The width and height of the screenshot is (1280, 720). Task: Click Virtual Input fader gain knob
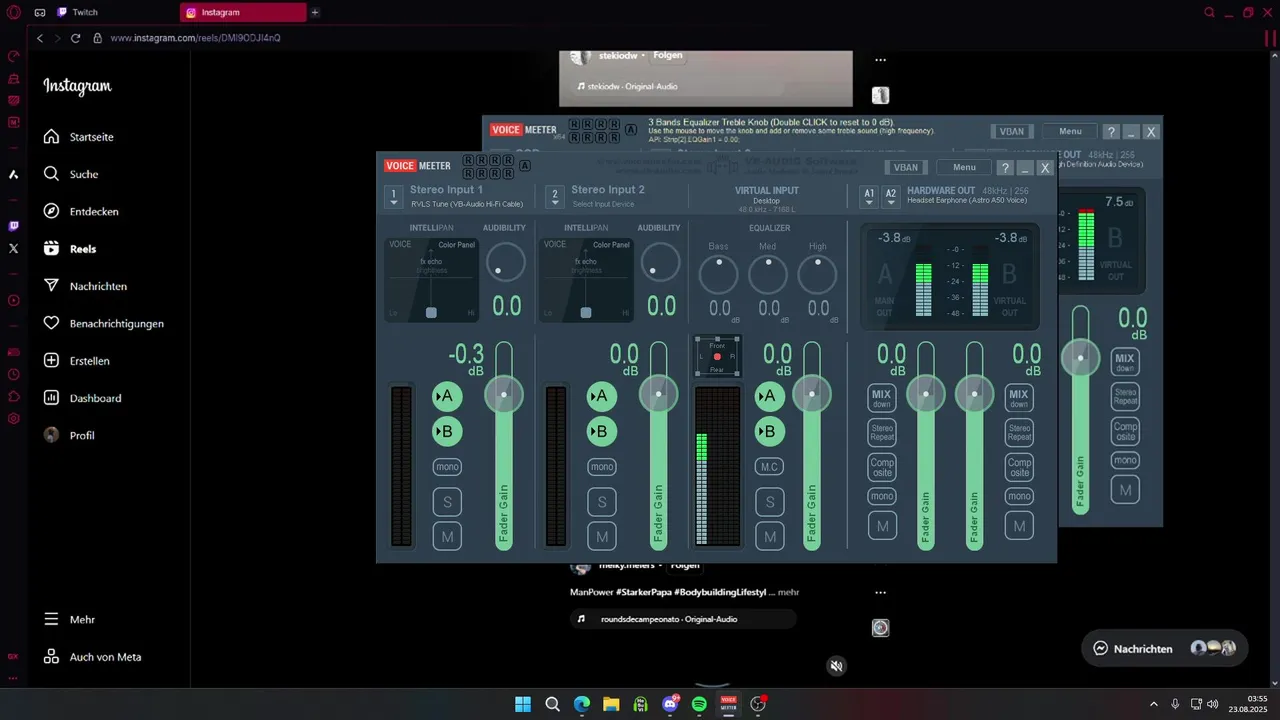click(x=812, y=395)
